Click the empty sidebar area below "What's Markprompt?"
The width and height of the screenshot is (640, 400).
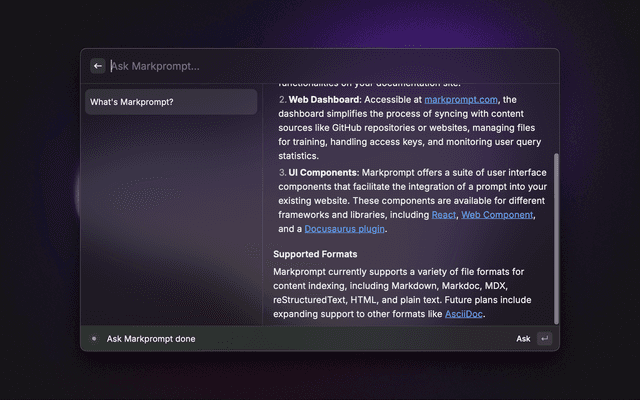pyautogui.click(x=171, y=220)
